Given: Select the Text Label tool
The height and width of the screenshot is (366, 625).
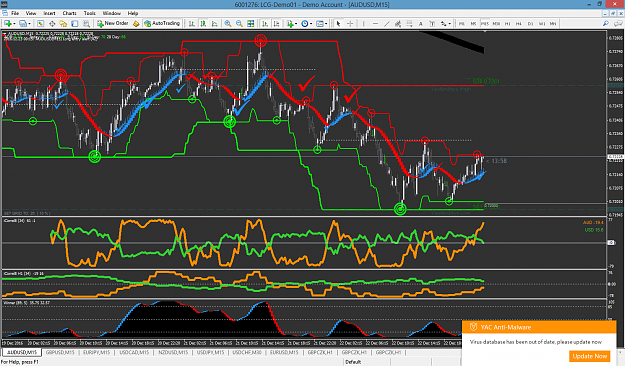Looking at the screenshot, I should pos(432,24).
